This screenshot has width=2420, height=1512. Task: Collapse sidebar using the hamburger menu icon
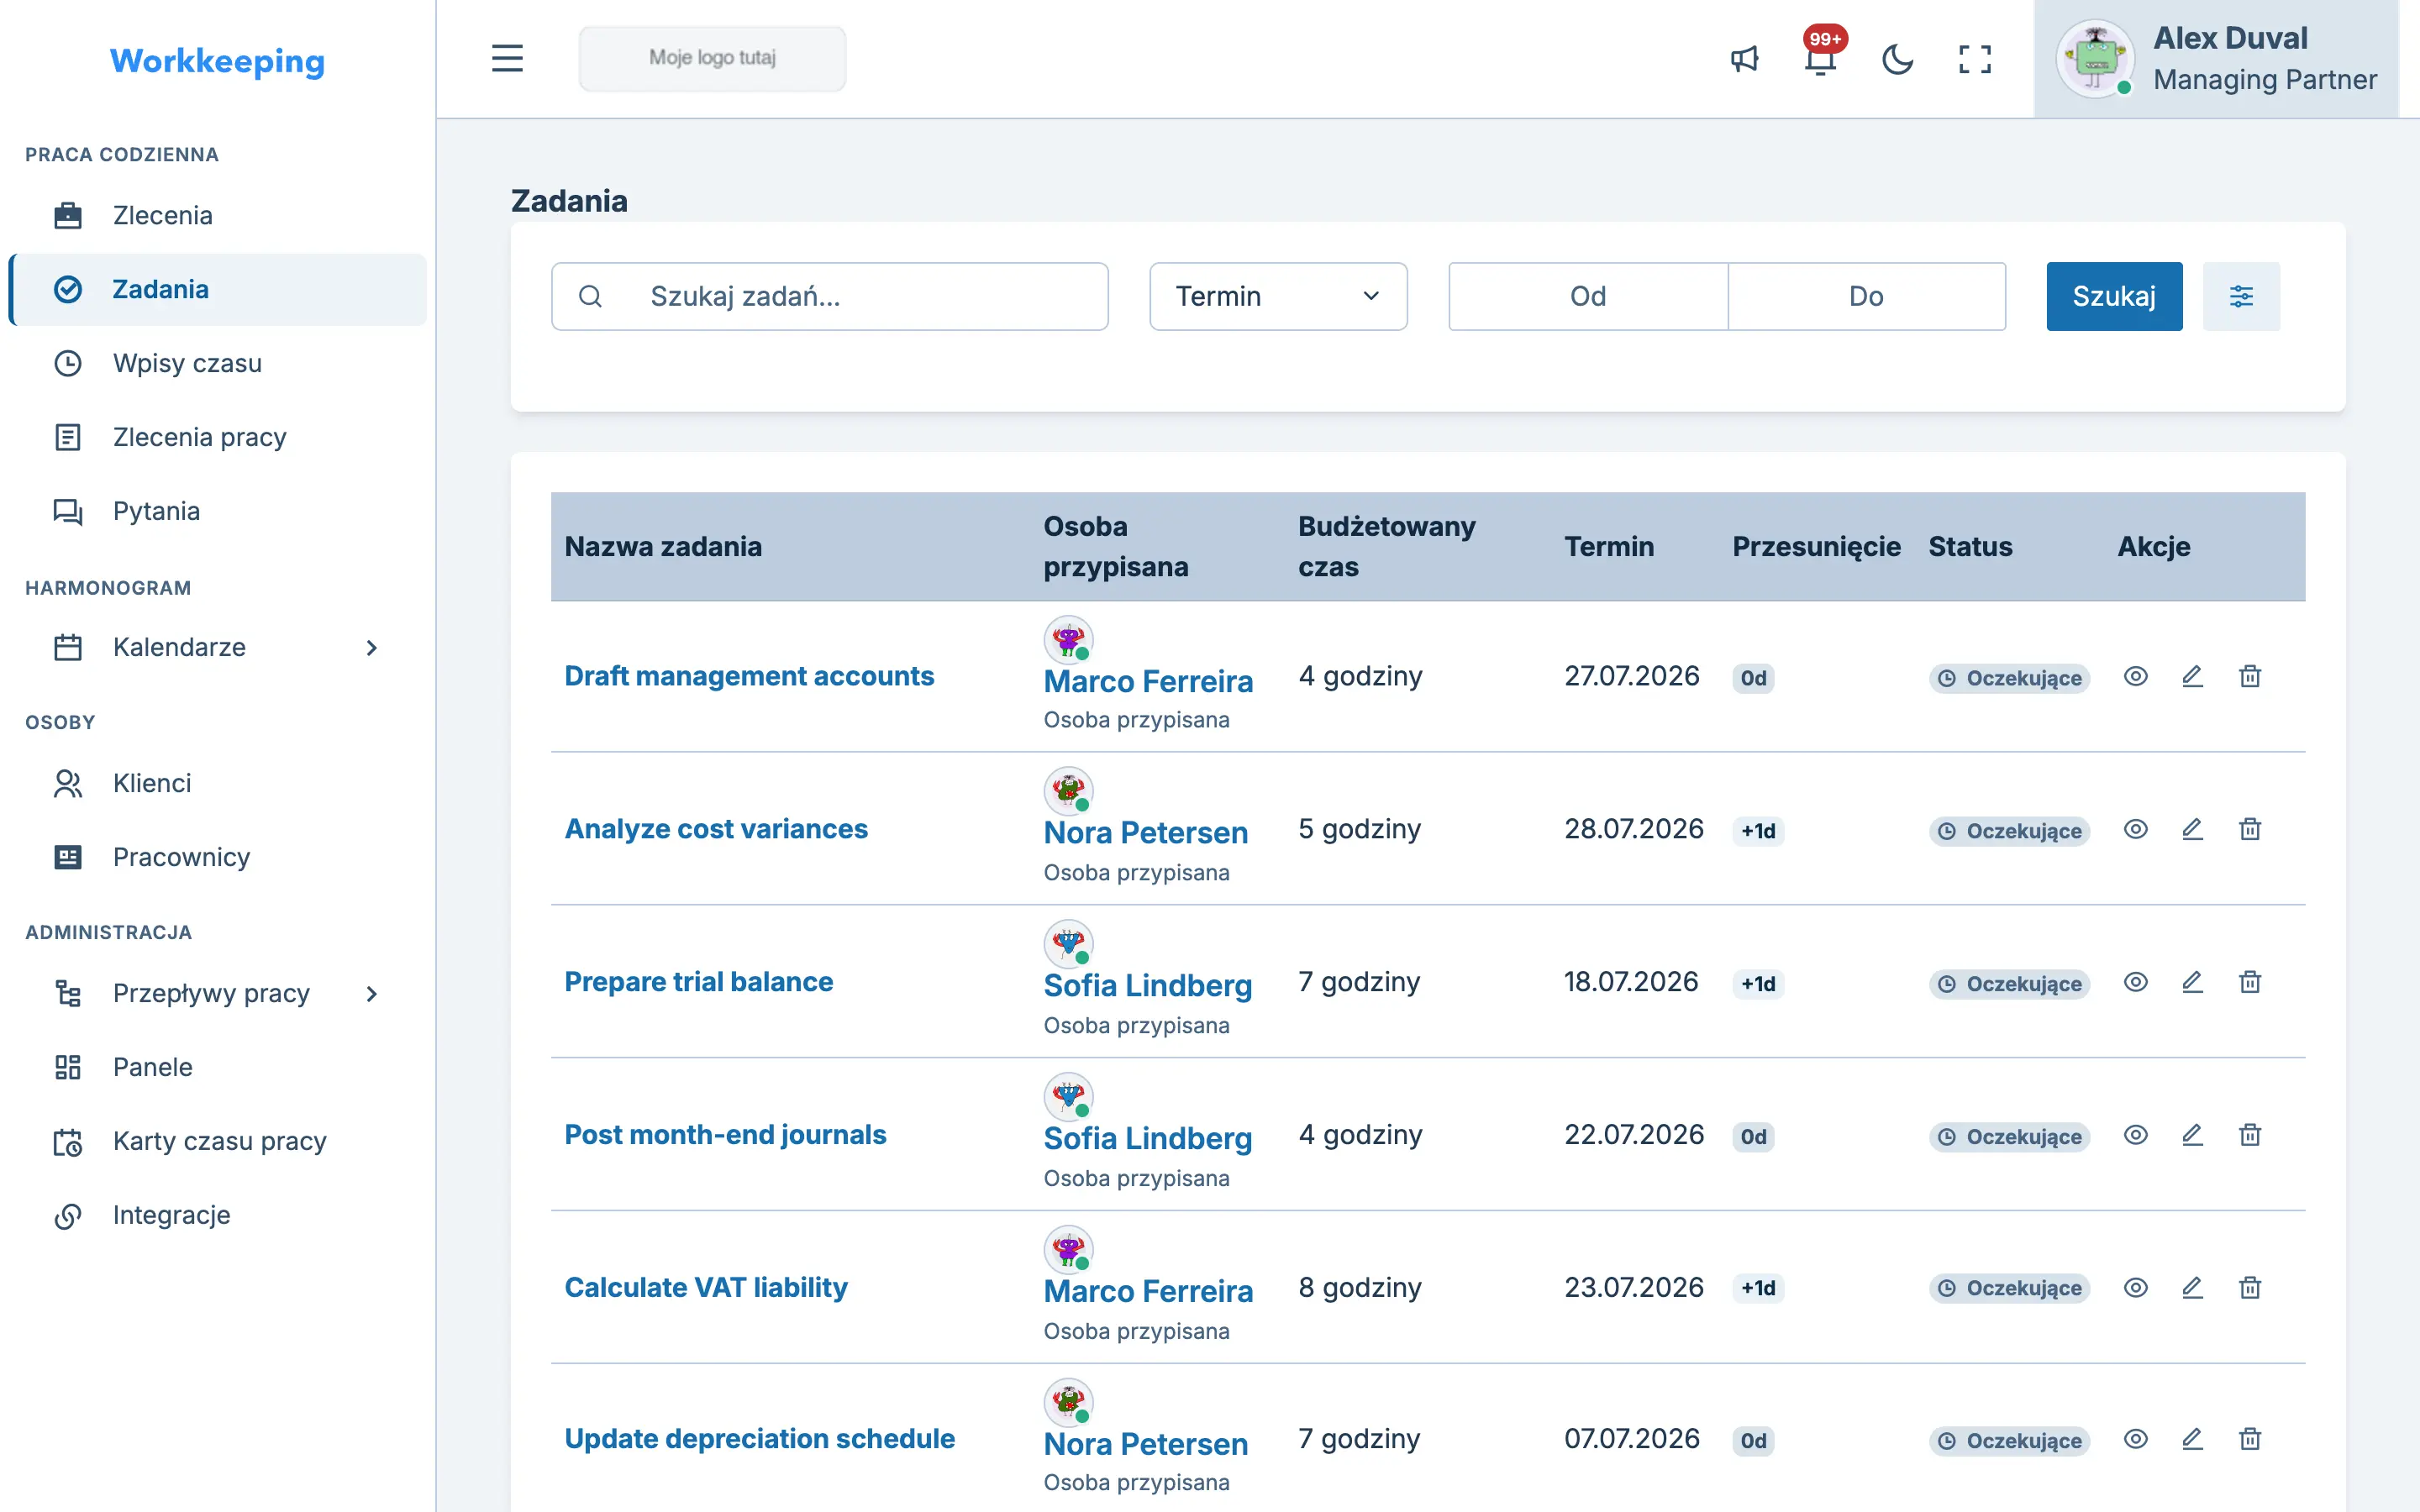tap(507, 58)
